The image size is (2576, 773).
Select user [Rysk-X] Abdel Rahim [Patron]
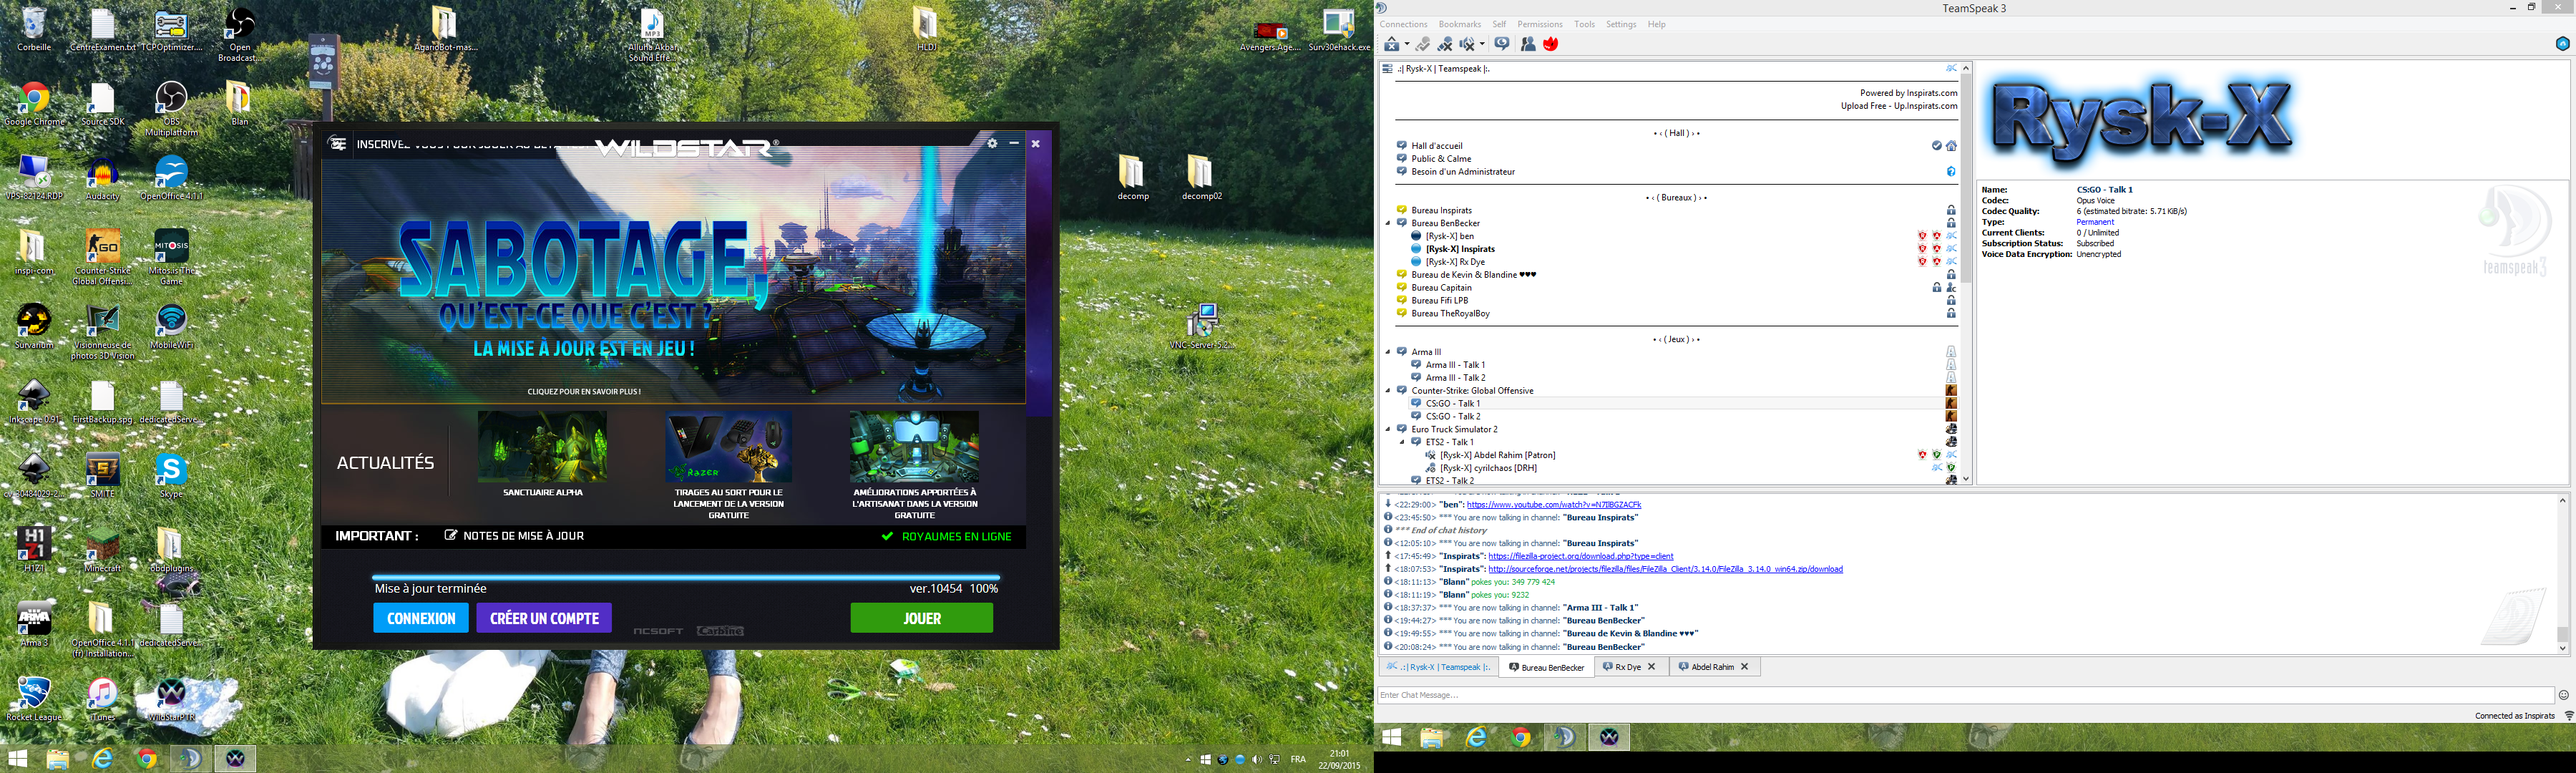[x=1497, y=455]
